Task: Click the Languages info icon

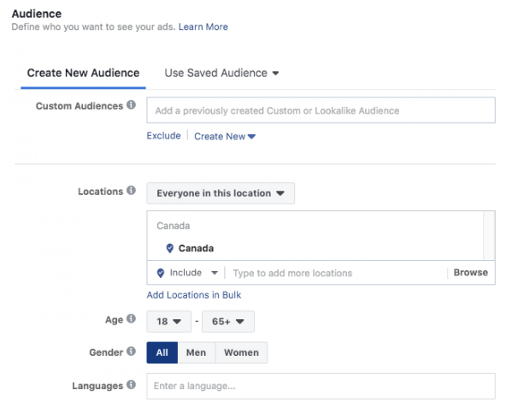Action: coord(131,384)
